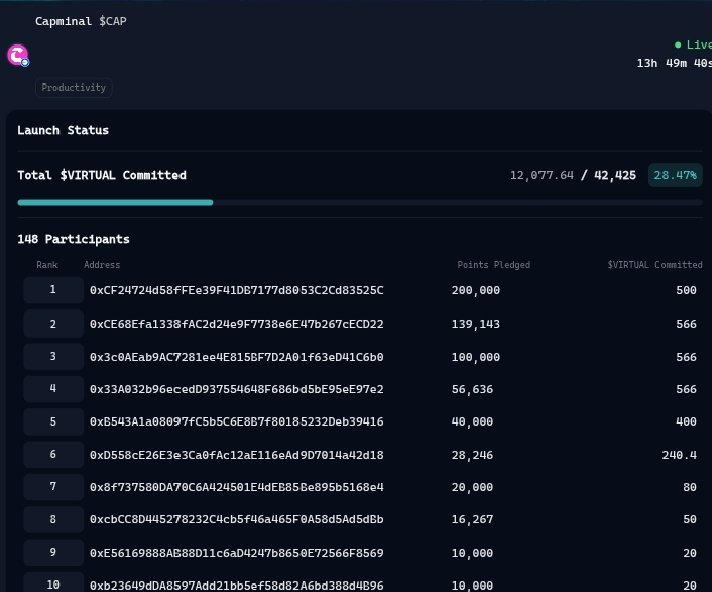Click the 40,000 points pledged value

click(x=472, y=422)
